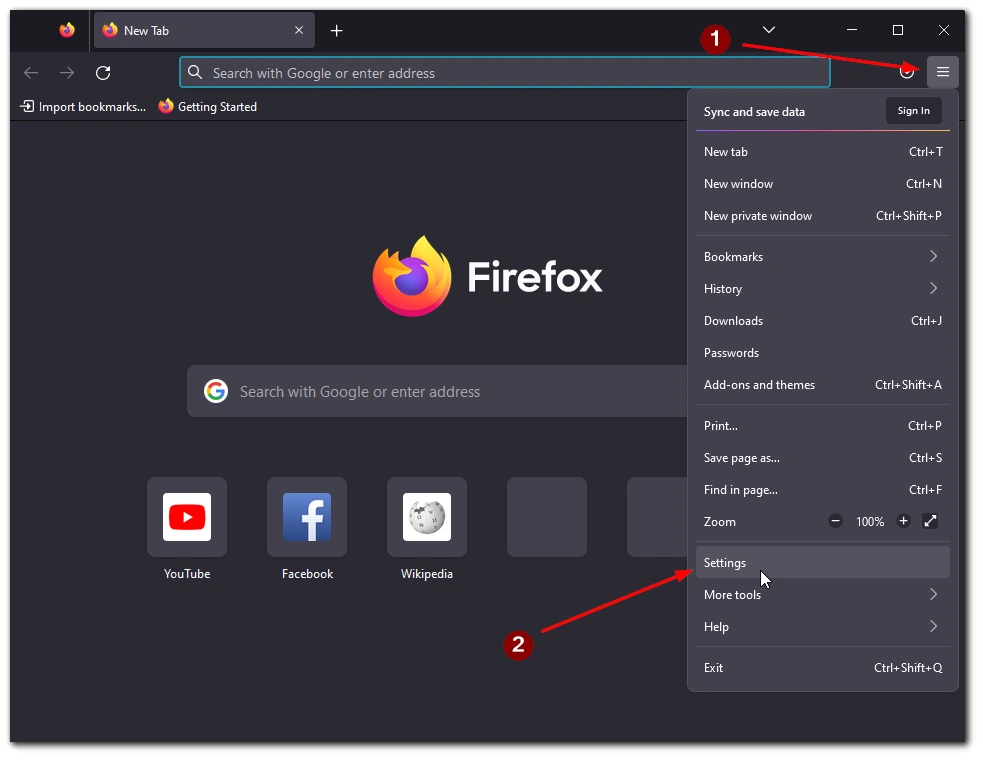This screenshot has height=760, width=983.
Task: Go forward one page
Action: [x=67, y=73]
